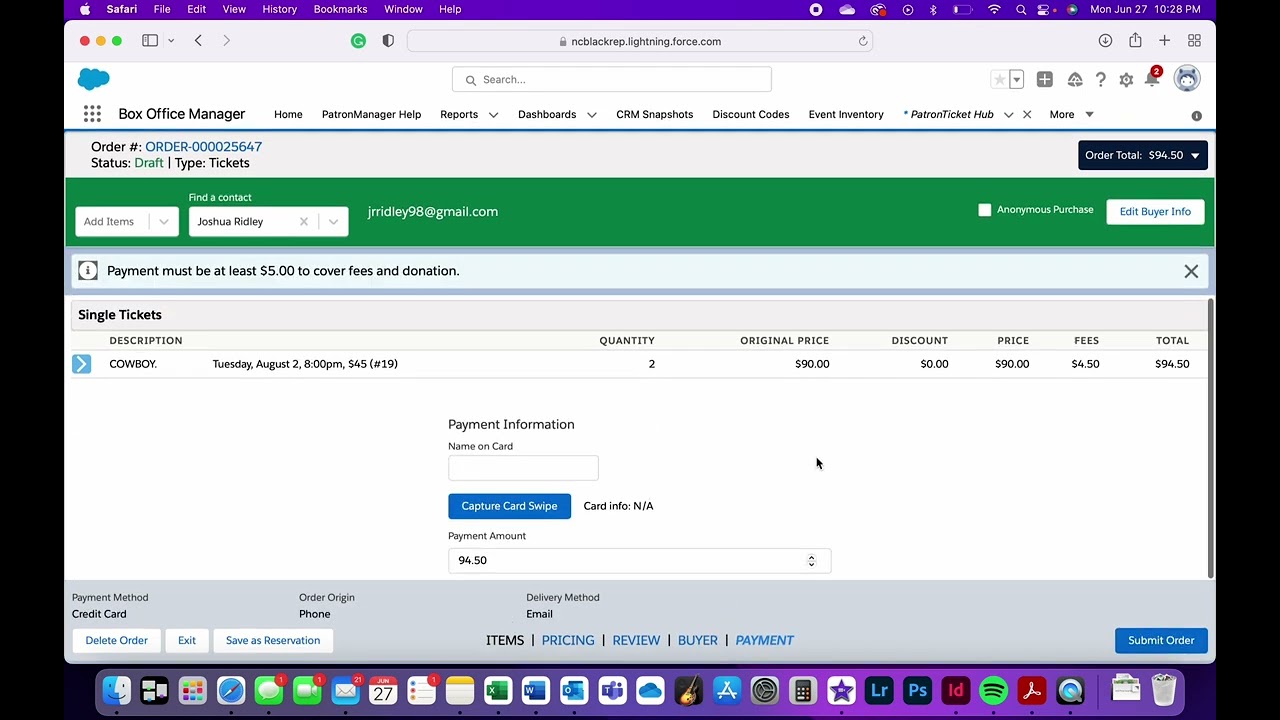The image size is (1280, 720).
Task: Open the Trailhead guidance icon in header
Action: tap(1075, 80)
